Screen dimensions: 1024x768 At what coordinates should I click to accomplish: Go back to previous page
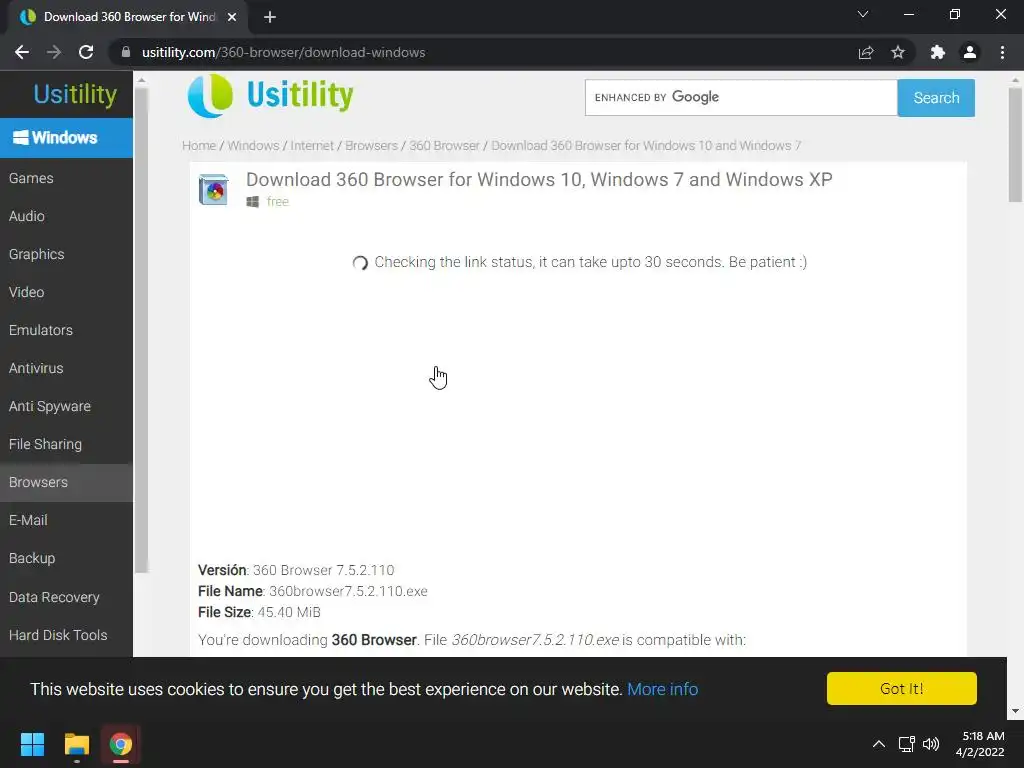(22, 52)
